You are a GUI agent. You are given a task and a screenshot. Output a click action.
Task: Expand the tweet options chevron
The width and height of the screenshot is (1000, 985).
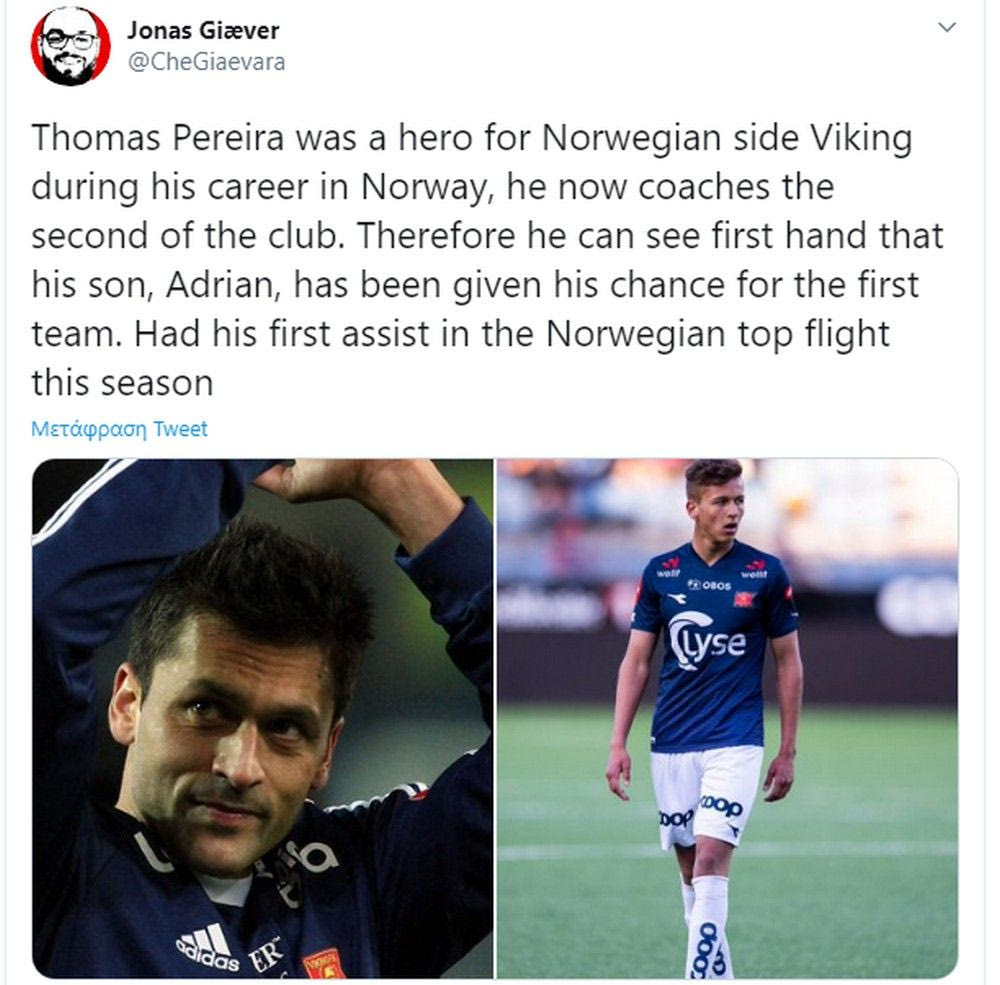947,27
